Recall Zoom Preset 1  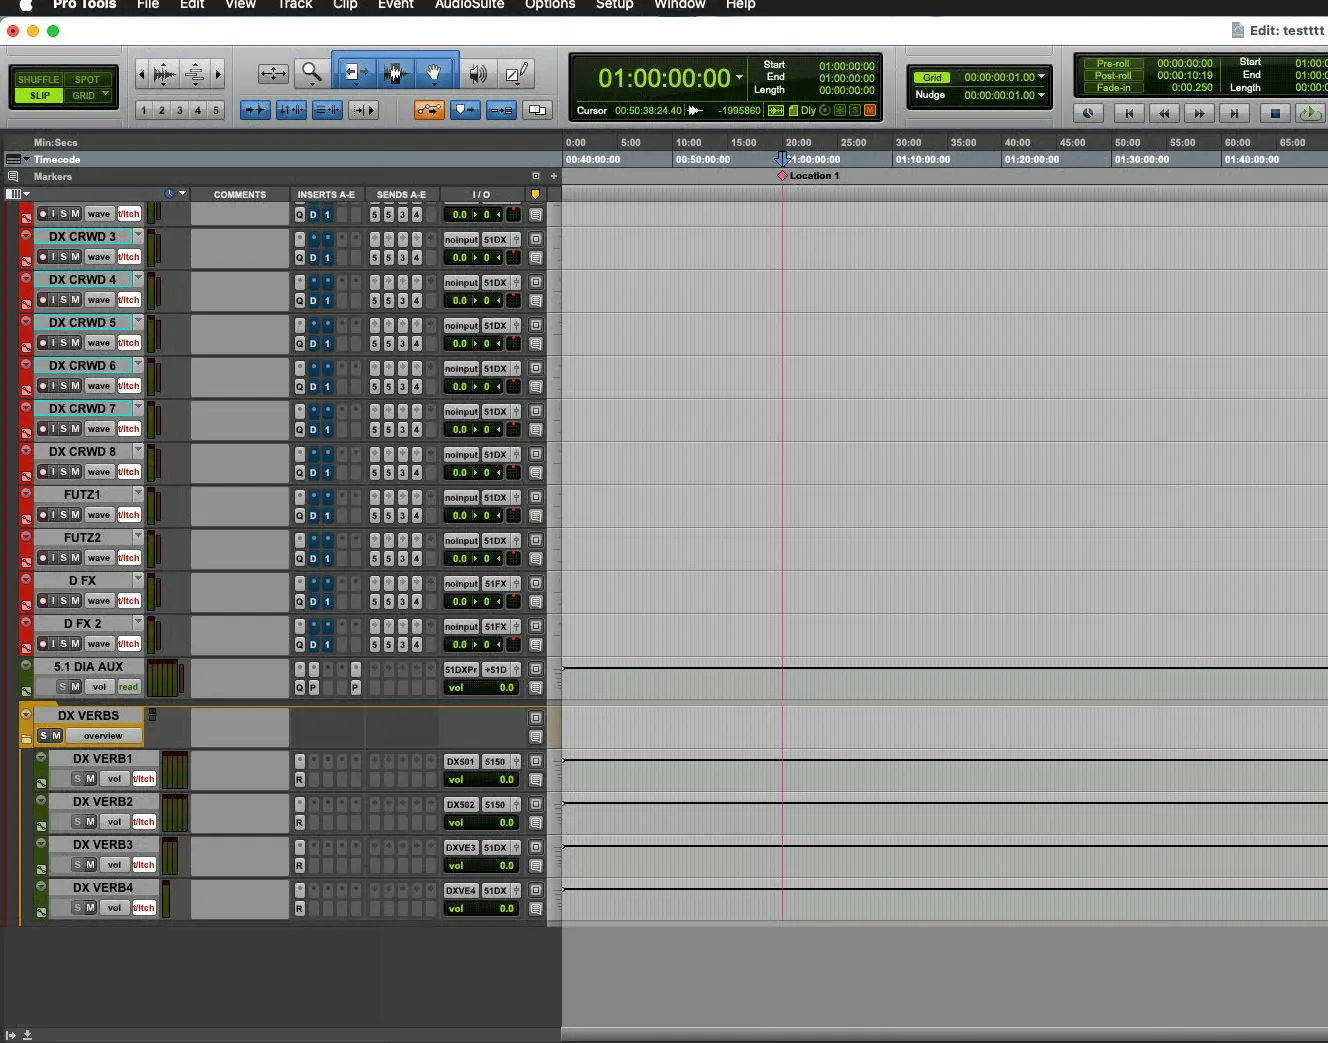(x=144, y=110)
